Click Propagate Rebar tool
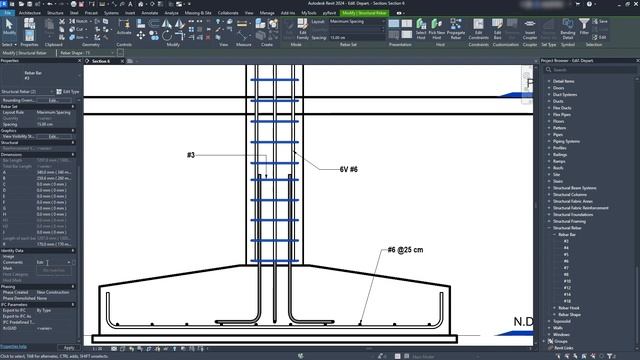This screenshot has width=640, height=360. (456, 29)
